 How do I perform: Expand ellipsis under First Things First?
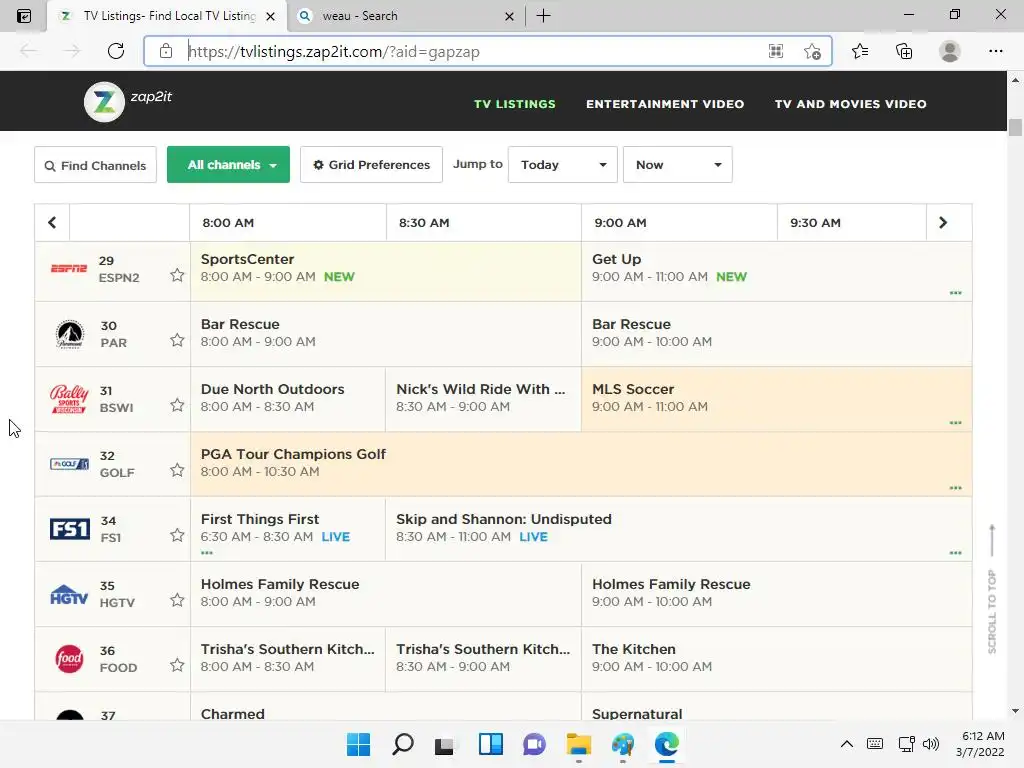pos(207,552)
